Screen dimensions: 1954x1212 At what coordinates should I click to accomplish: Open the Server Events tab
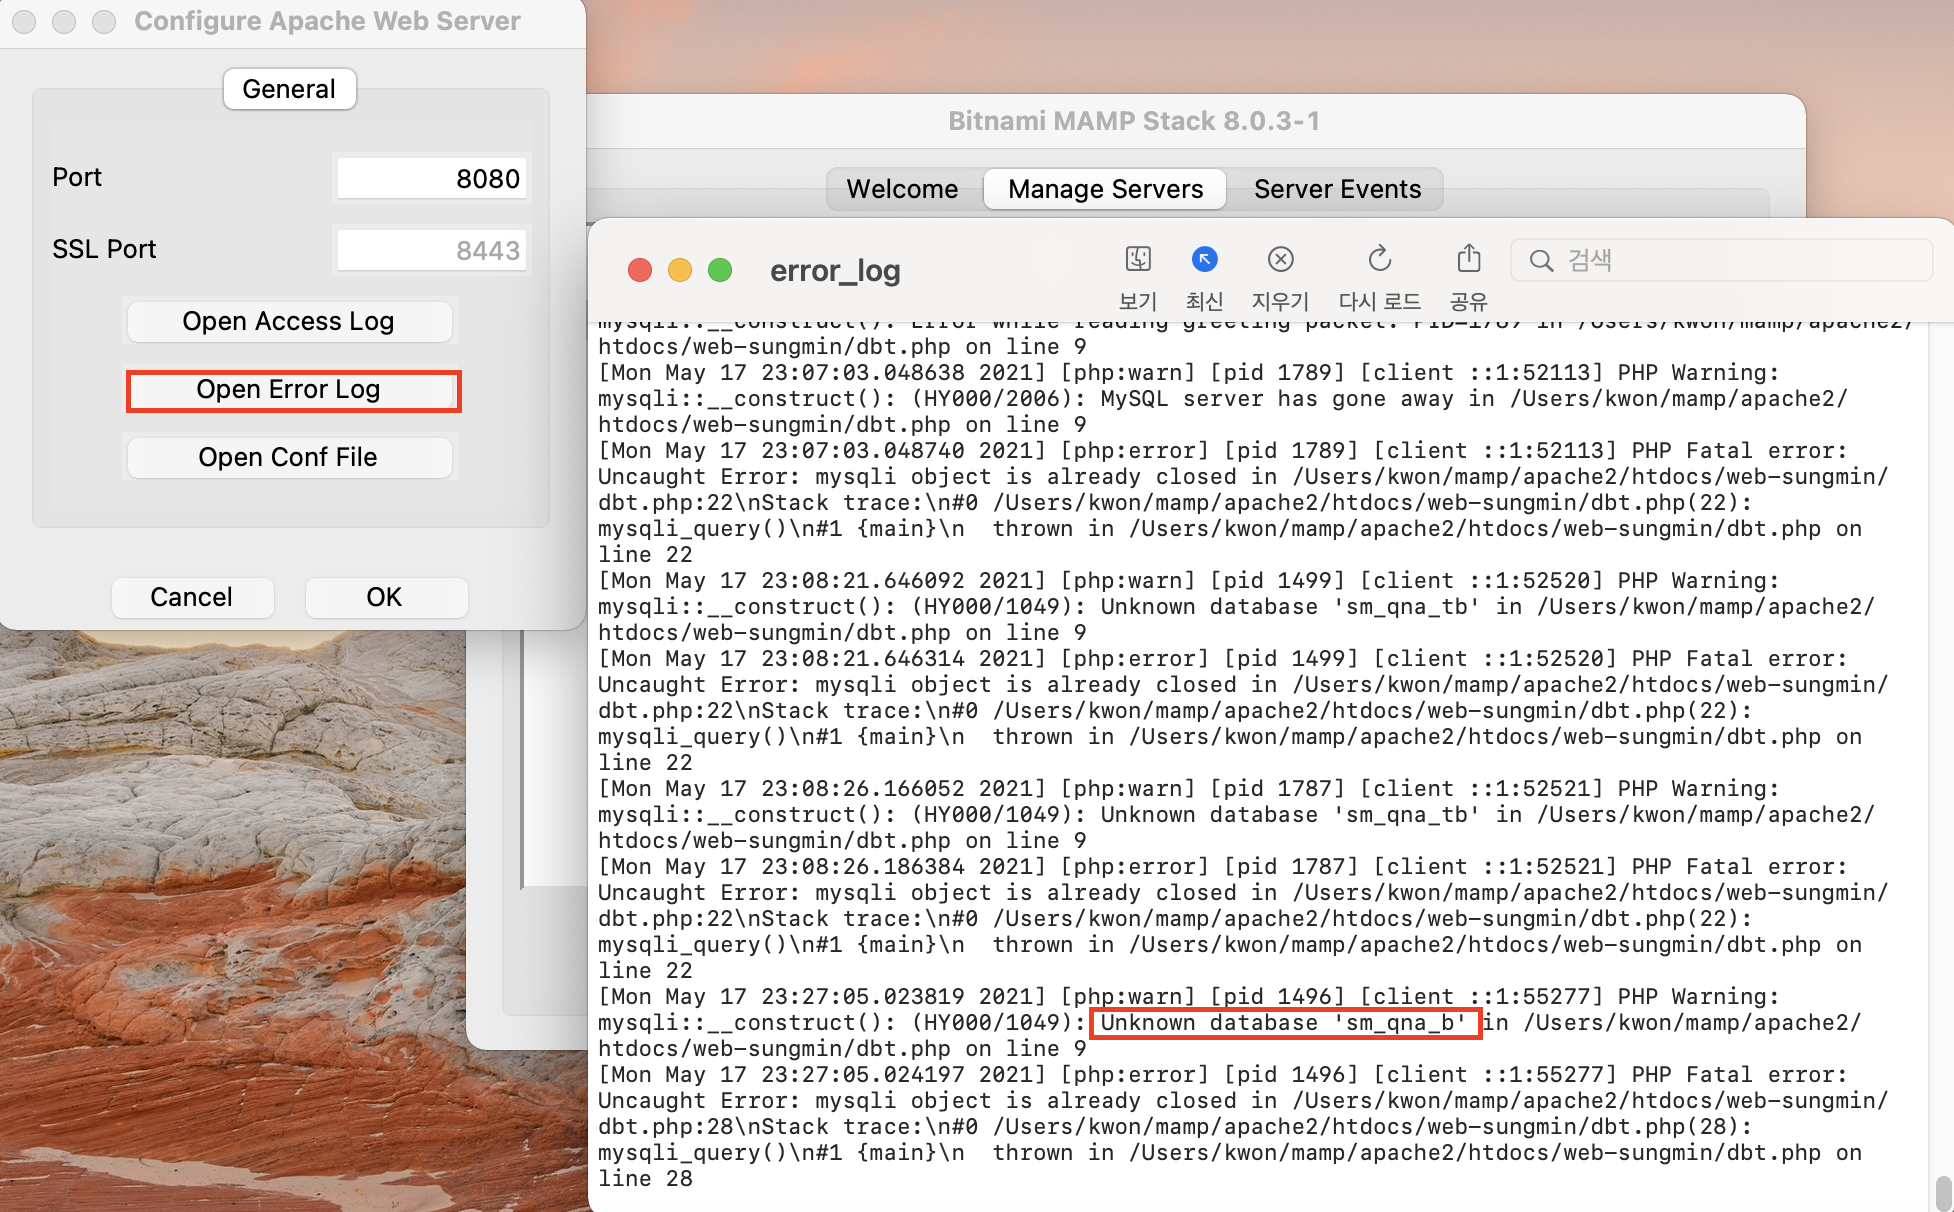coord(1337,189)
